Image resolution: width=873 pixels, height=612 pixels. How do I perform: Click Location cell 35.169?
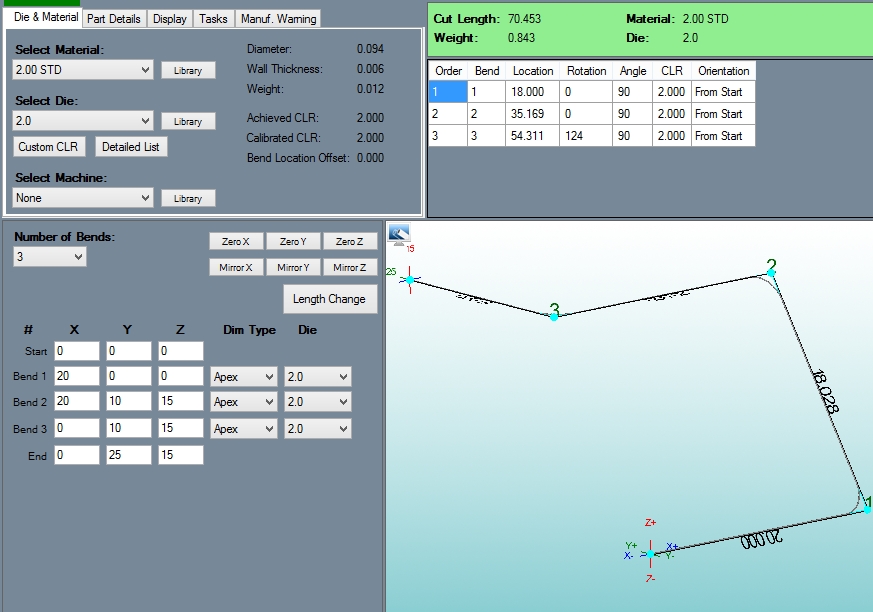(532, 114)
